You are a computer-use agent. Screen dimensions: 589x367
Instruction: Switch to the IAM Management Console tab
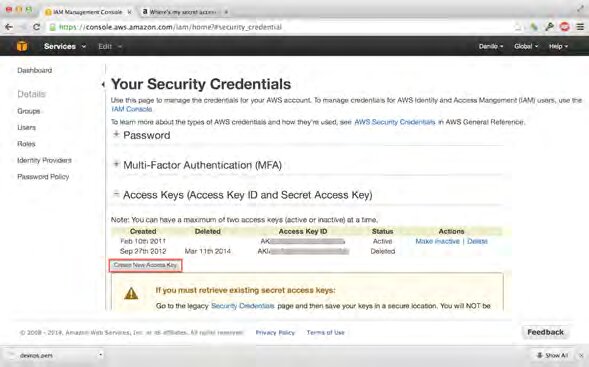[x=87, y=12]
